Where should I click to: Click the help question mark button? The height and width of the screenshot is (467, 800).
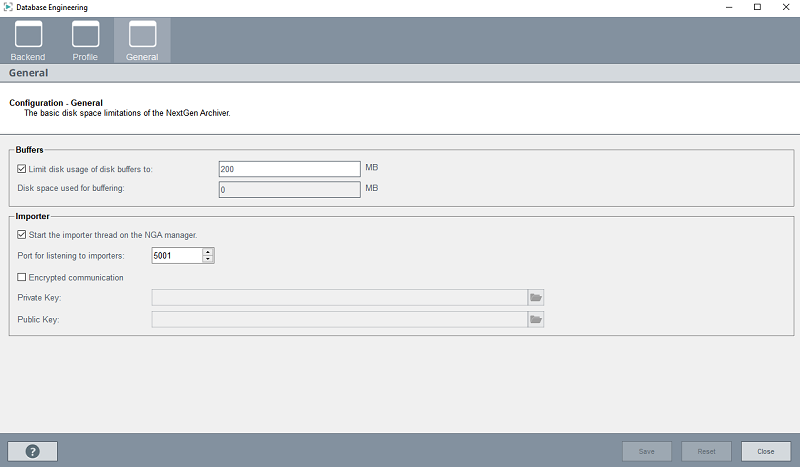(x=32, y=451)
